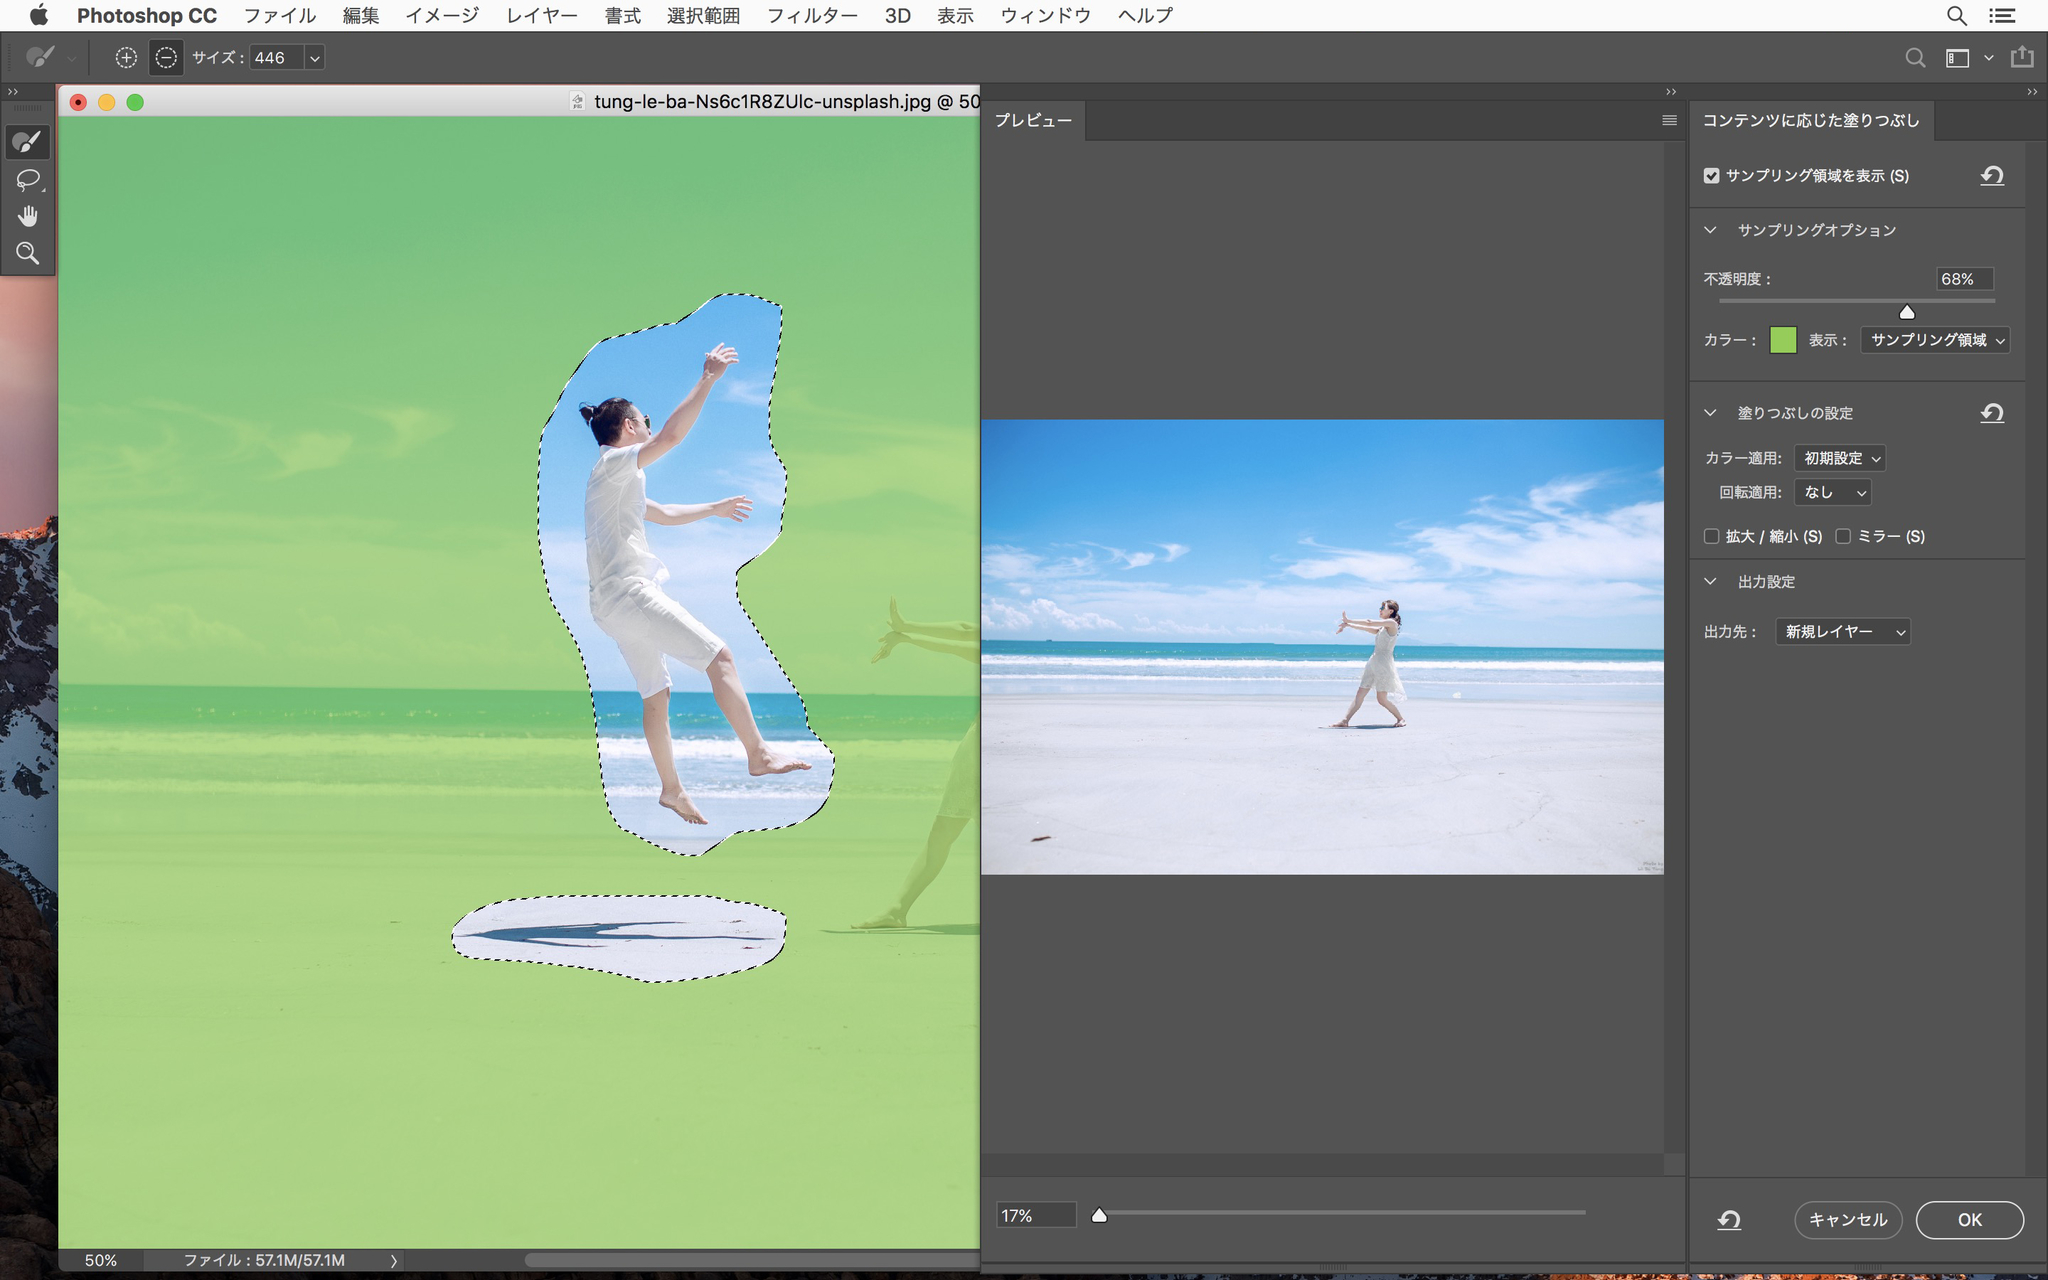The height and width of the screenshot is (1280, 2048).
Task: Click the document status bar arrow
Action: 394,1261
